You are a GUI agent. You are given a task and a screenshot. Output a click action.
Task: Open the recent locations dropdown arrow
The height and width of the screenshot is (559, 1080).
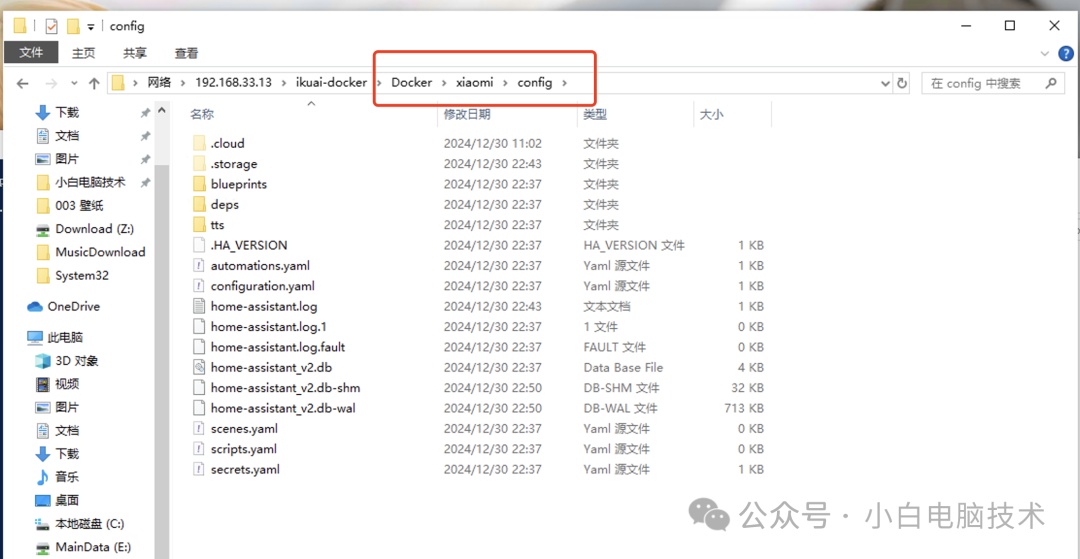tap(74, 83)
